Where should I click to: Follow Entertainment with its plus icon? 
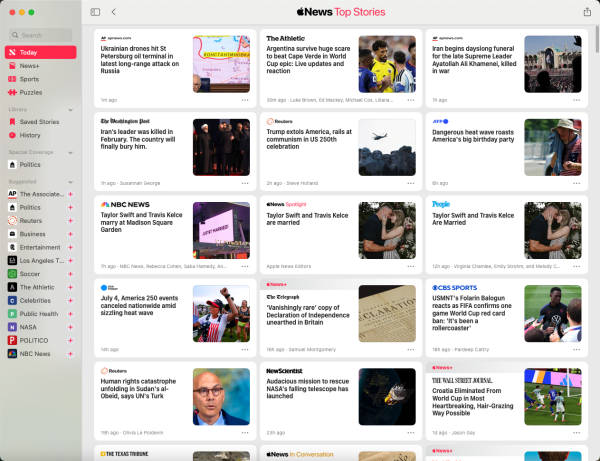(70, 248)
